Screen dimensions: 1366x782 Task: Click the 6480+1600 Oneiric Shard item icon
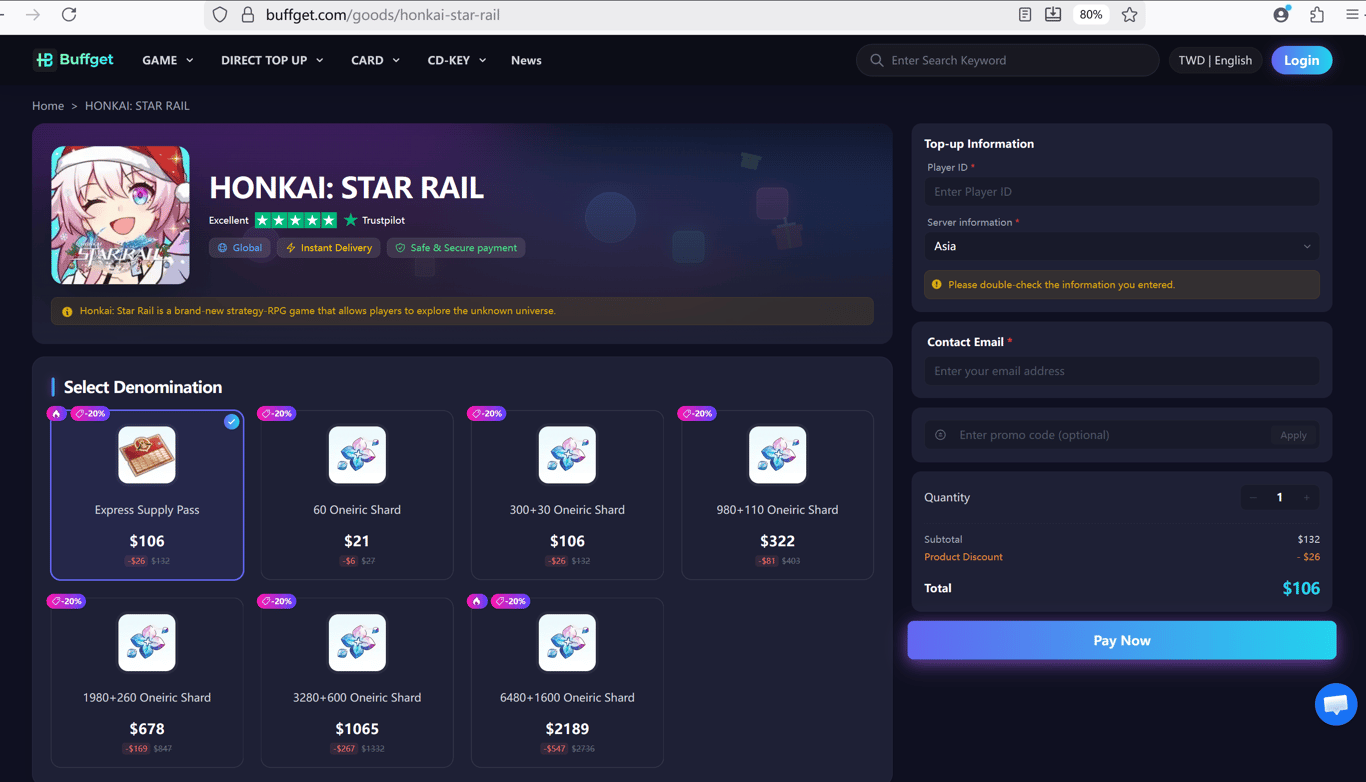coord(567,642)
